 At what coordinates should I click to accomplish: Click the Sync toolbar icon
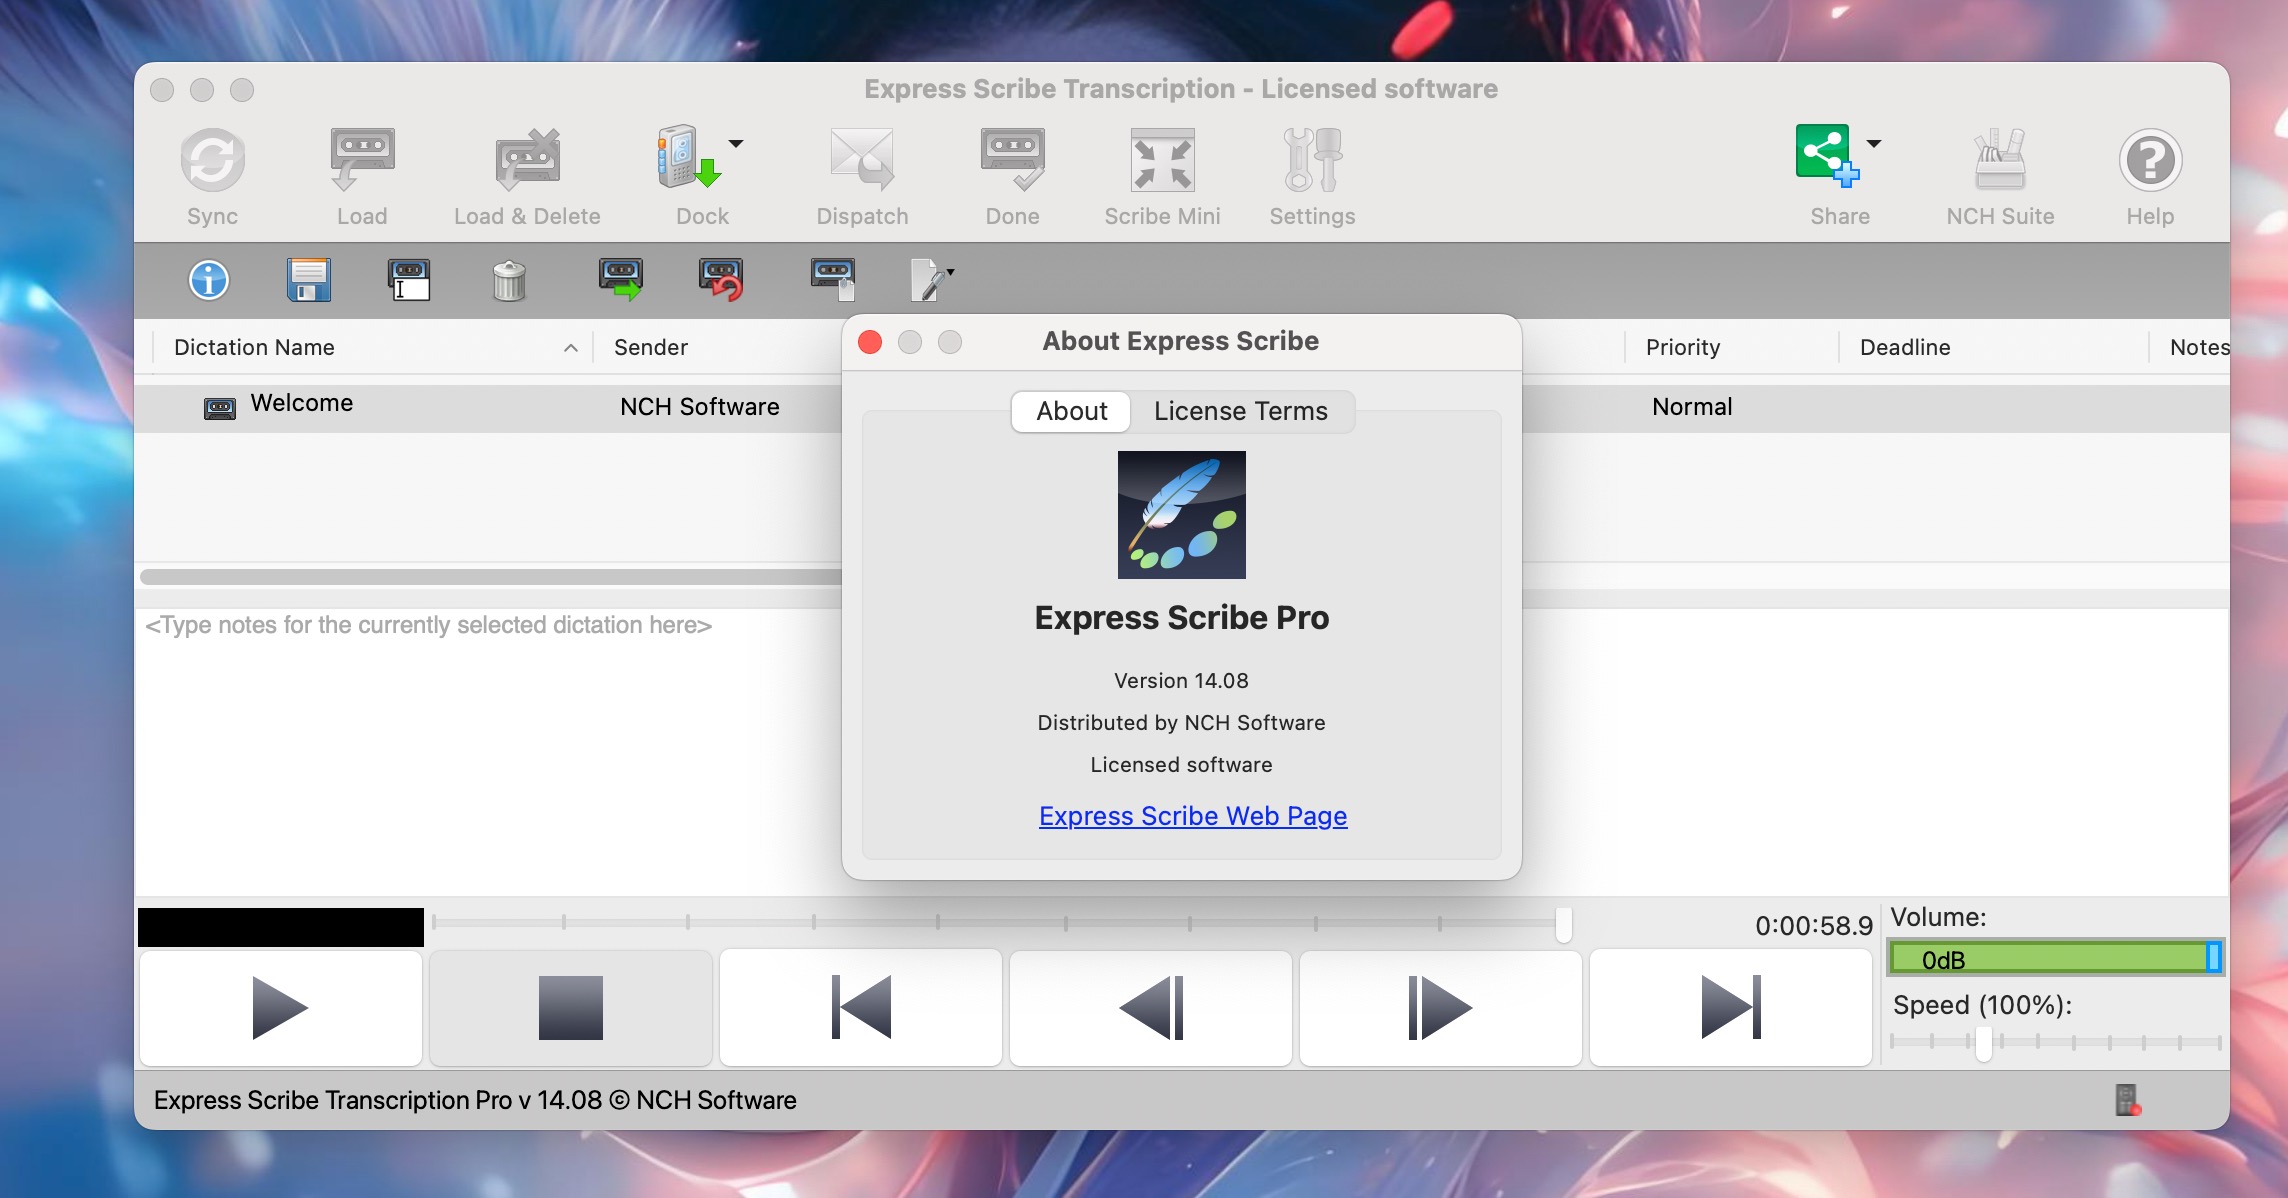coord(212,160)
